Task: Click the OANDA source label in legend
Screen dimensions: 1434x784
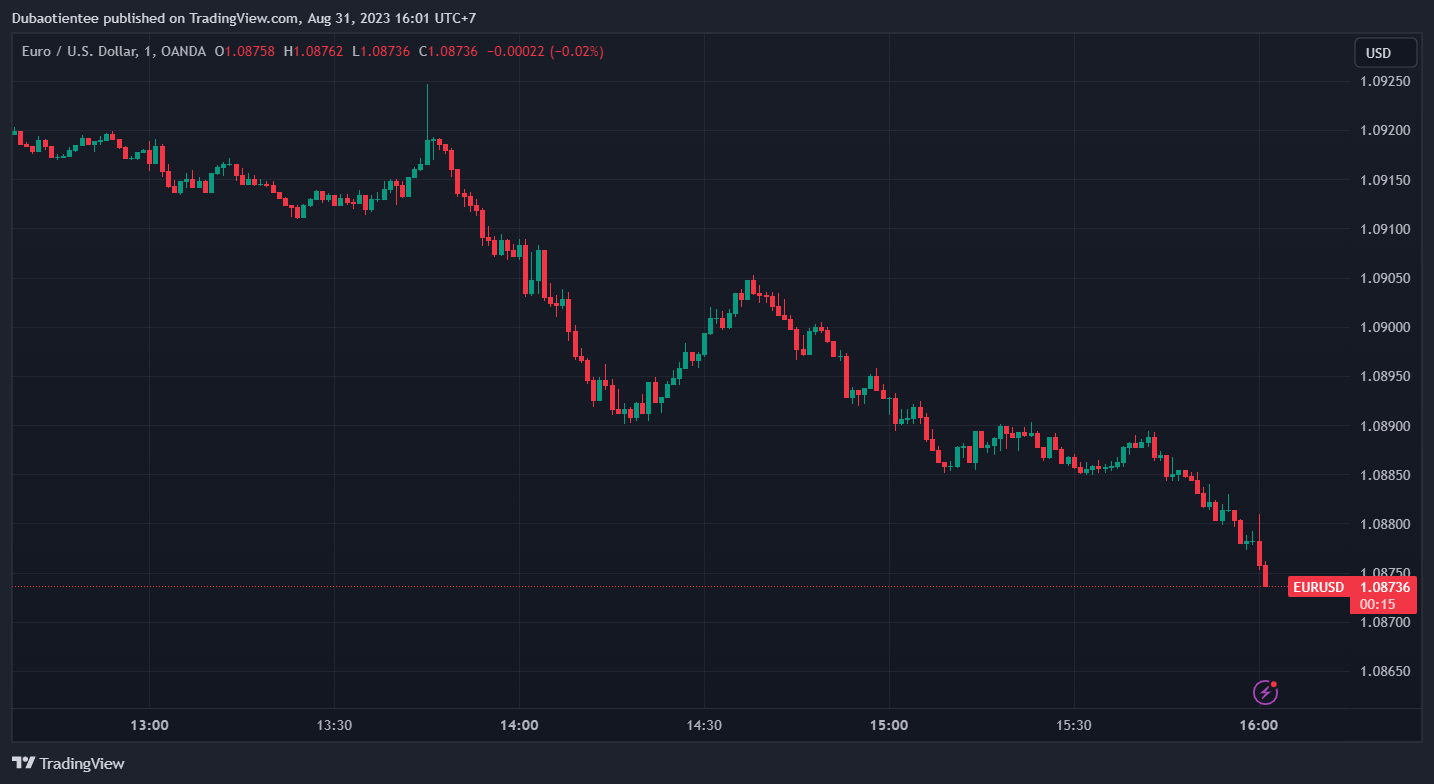Action: pos(183,51)
